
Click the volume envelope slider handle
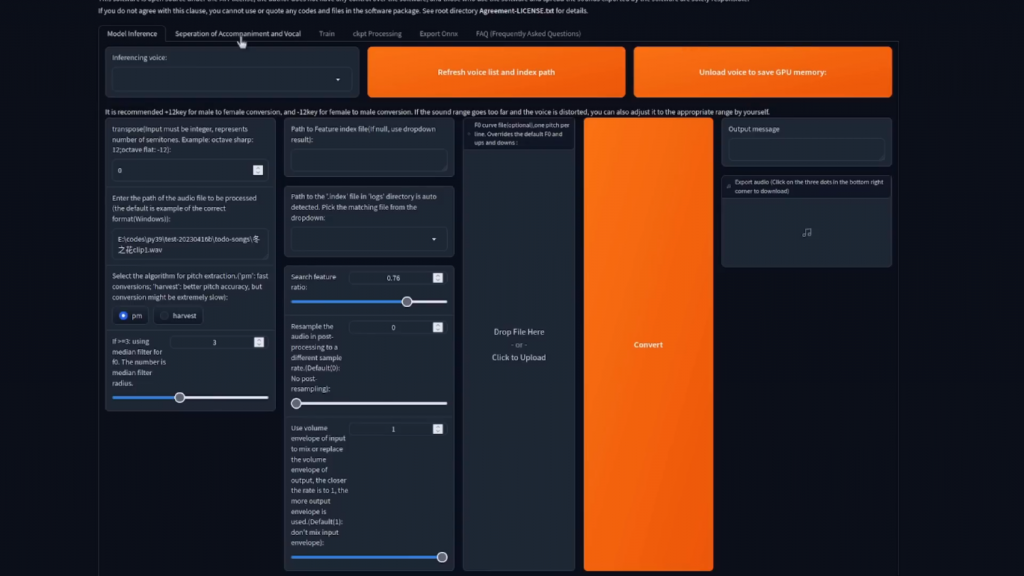tap(442, 557)
